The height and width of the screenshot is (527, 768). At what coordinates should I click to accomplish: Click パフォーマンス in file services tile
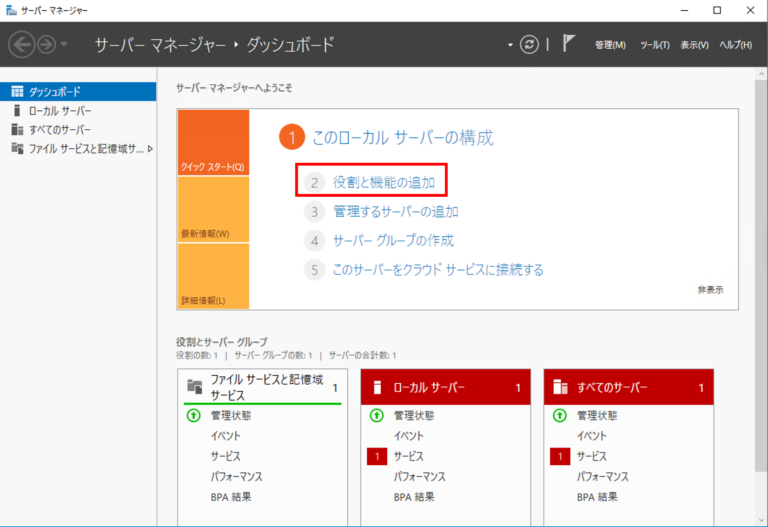[237, 477]
